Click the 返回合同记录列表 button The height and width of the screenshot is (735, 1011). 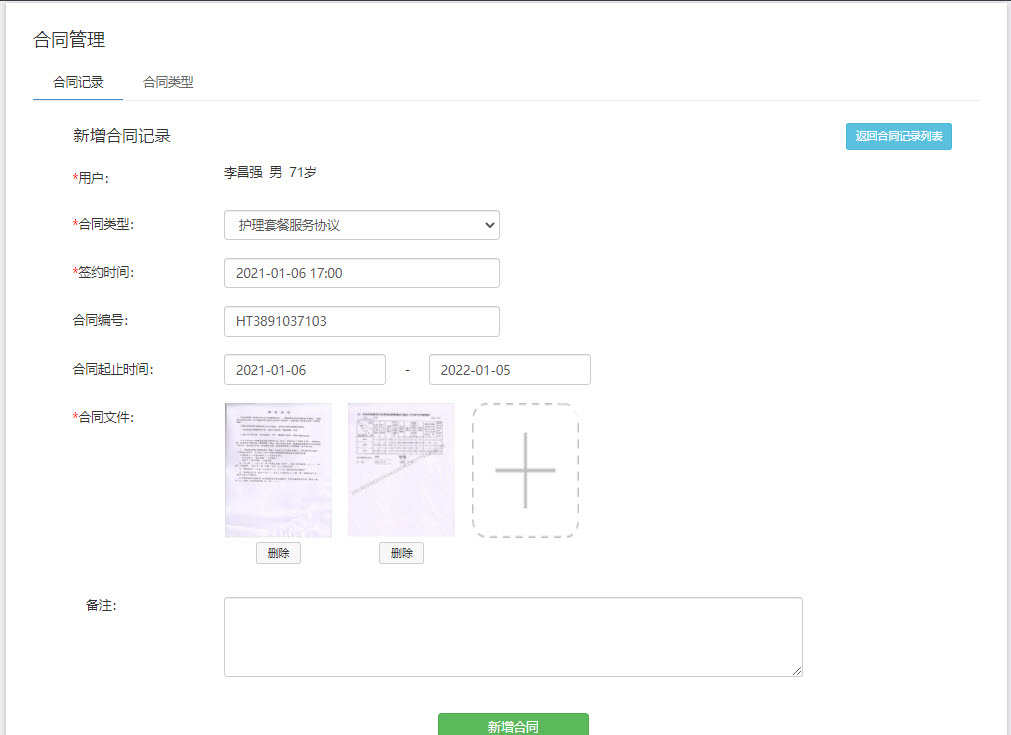point(898,136)
